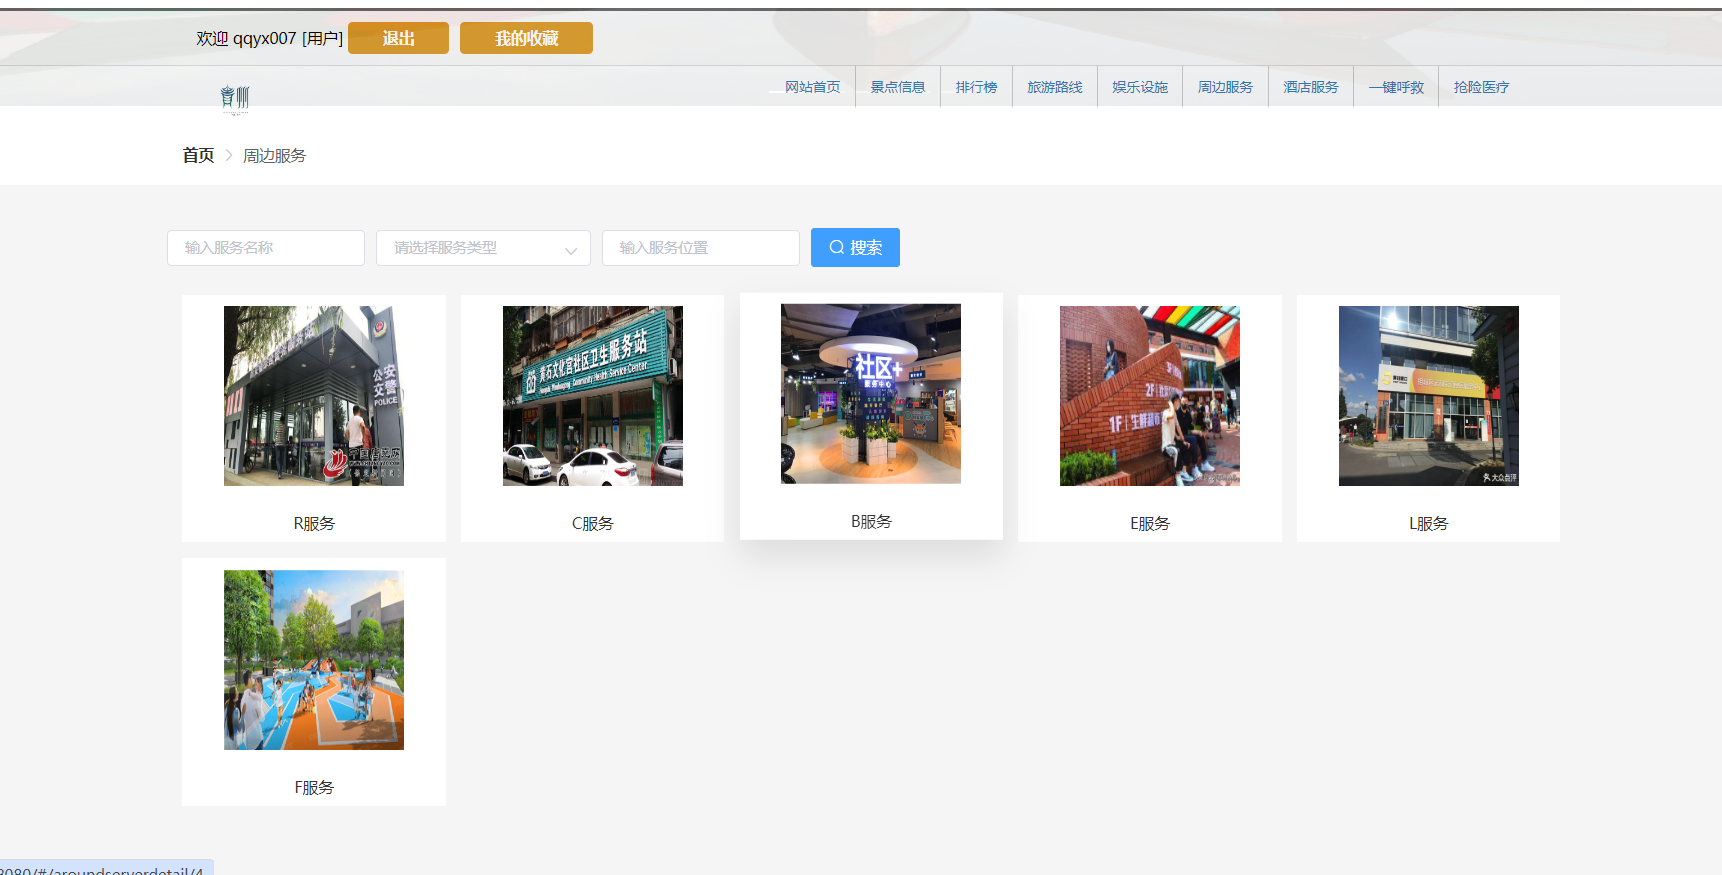Open the C服务 health center thumbnail
This screenshot has height=875, width=1722.
(x=593, y=396)
